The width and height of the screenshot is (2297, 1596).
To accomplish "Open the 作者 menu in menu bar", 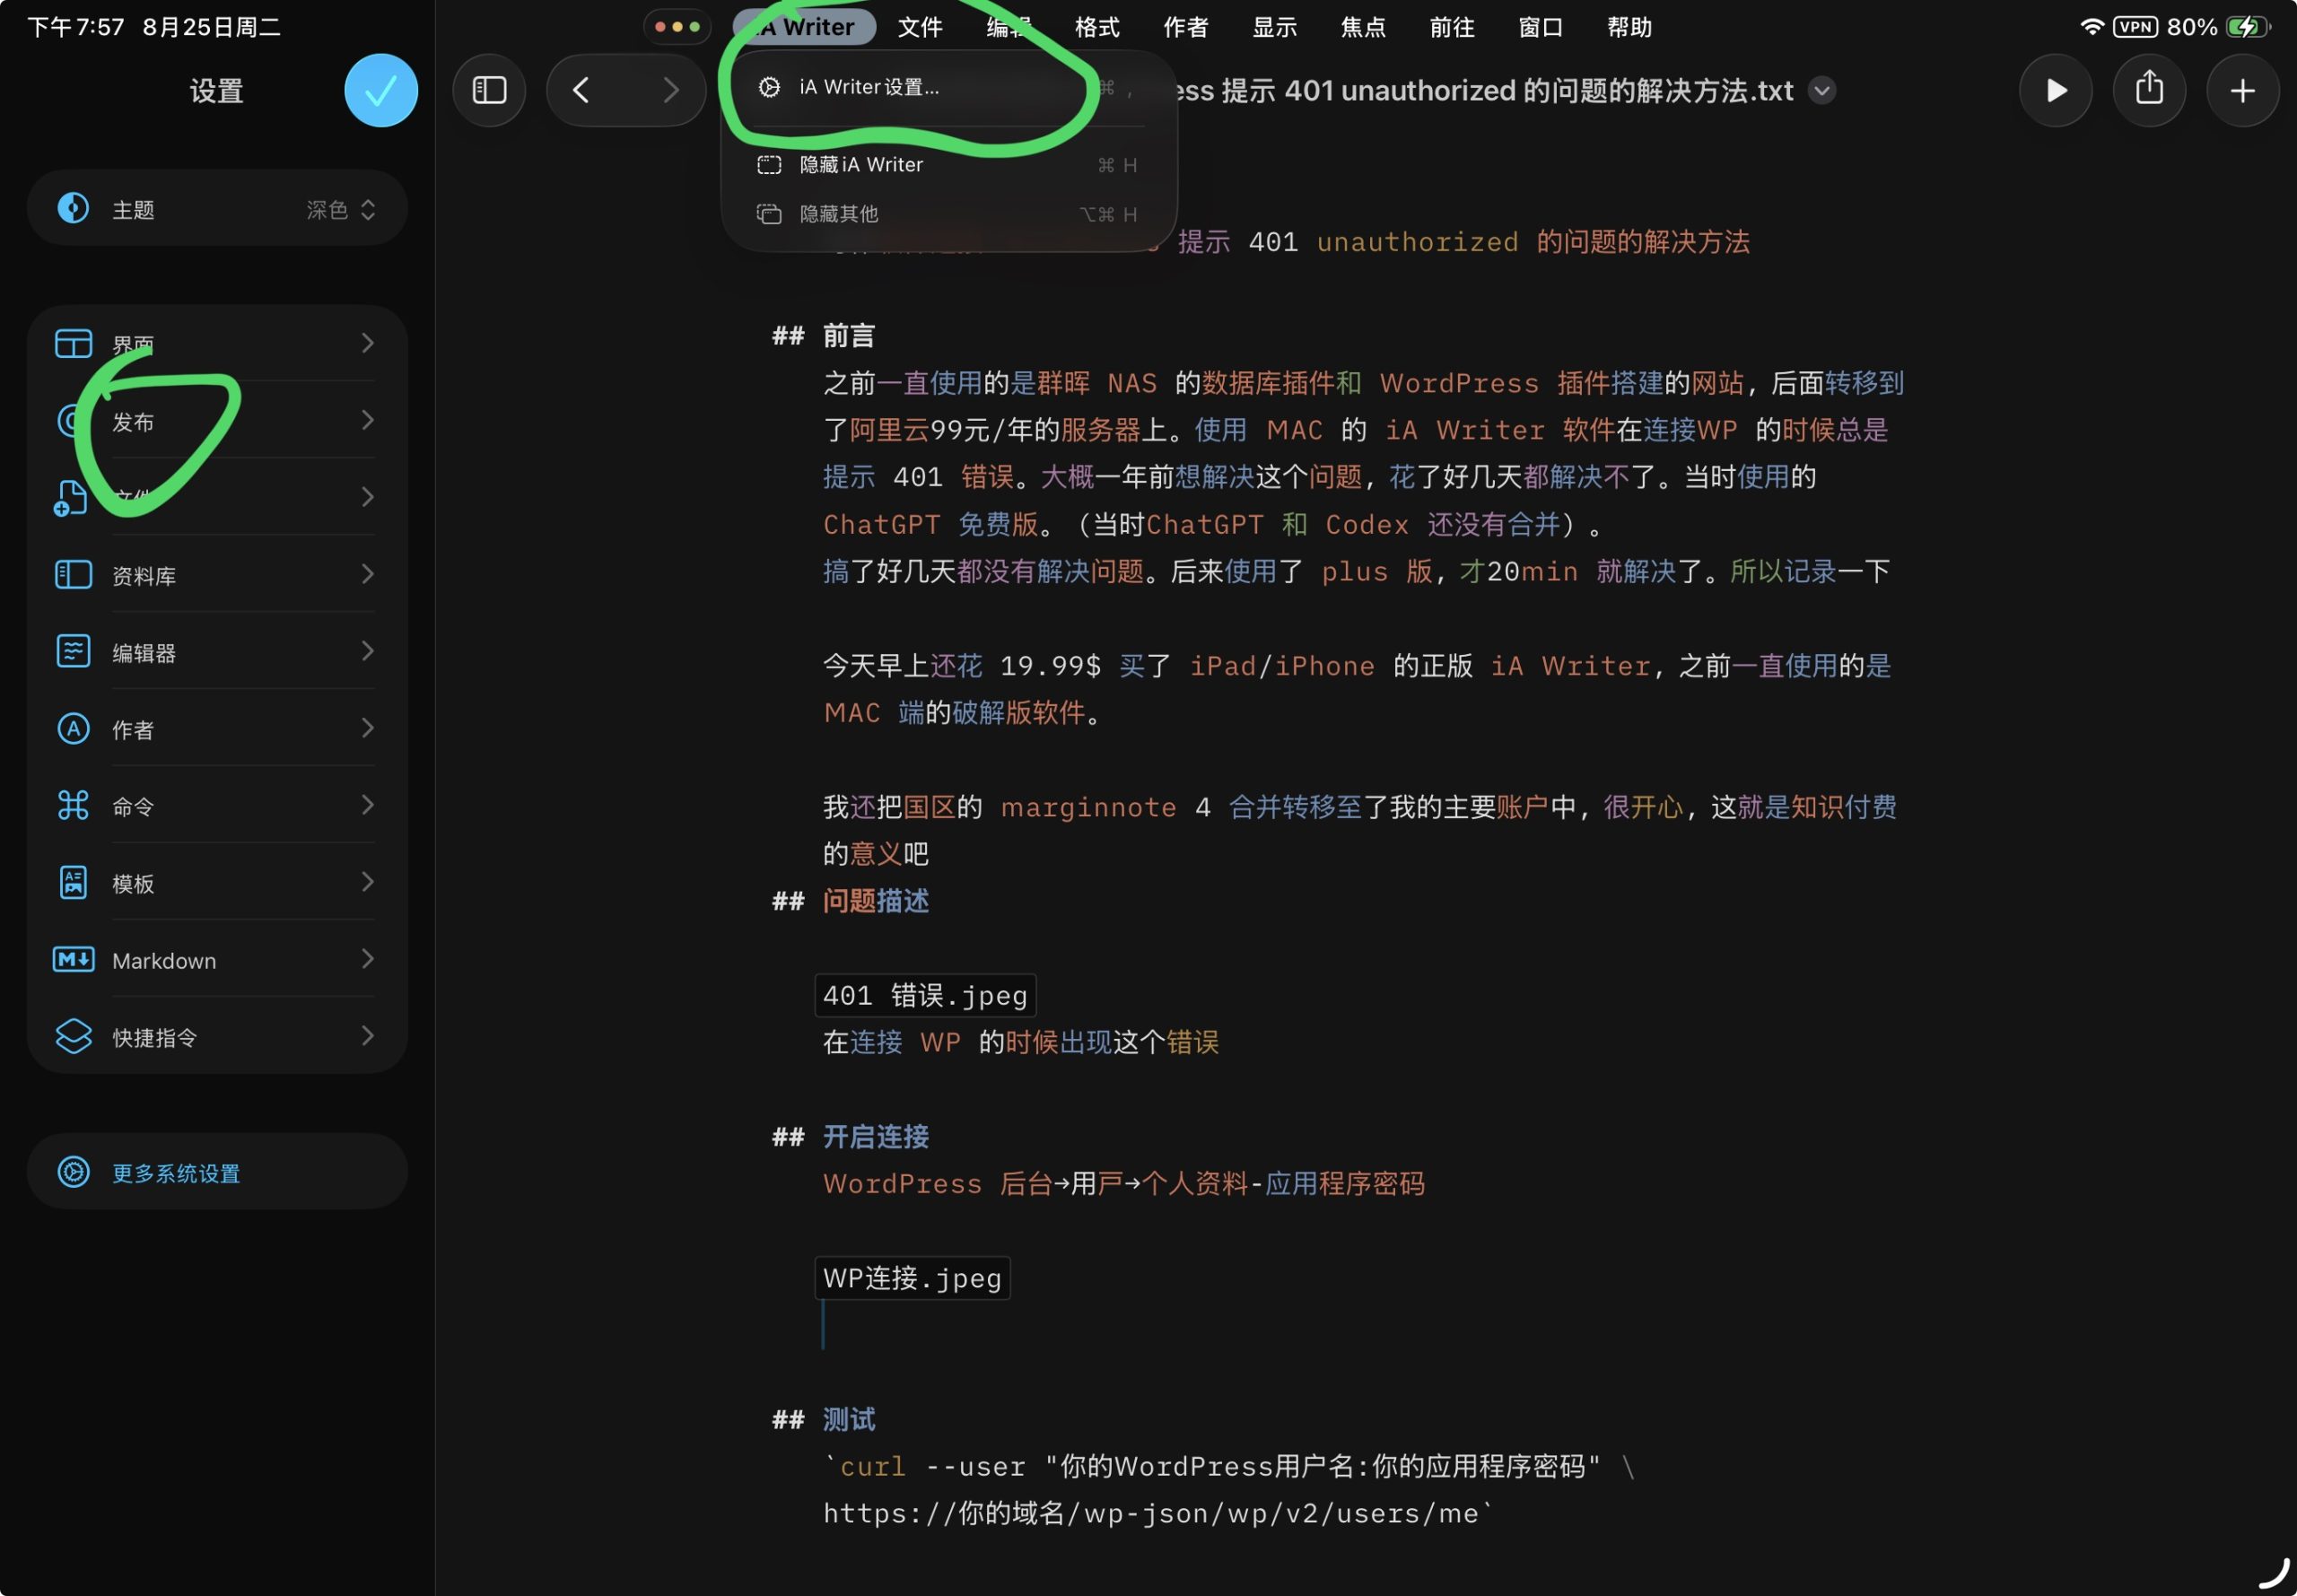I will (x=1186, y=27).
